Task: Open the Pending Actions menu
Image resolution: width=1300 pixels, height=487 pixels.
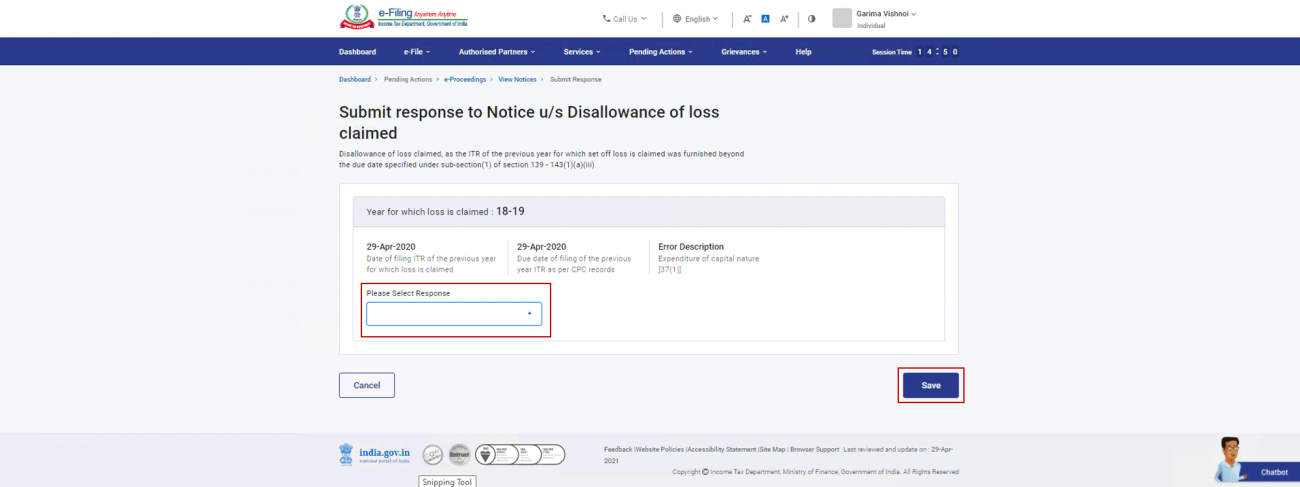Action: pos(661,52)
